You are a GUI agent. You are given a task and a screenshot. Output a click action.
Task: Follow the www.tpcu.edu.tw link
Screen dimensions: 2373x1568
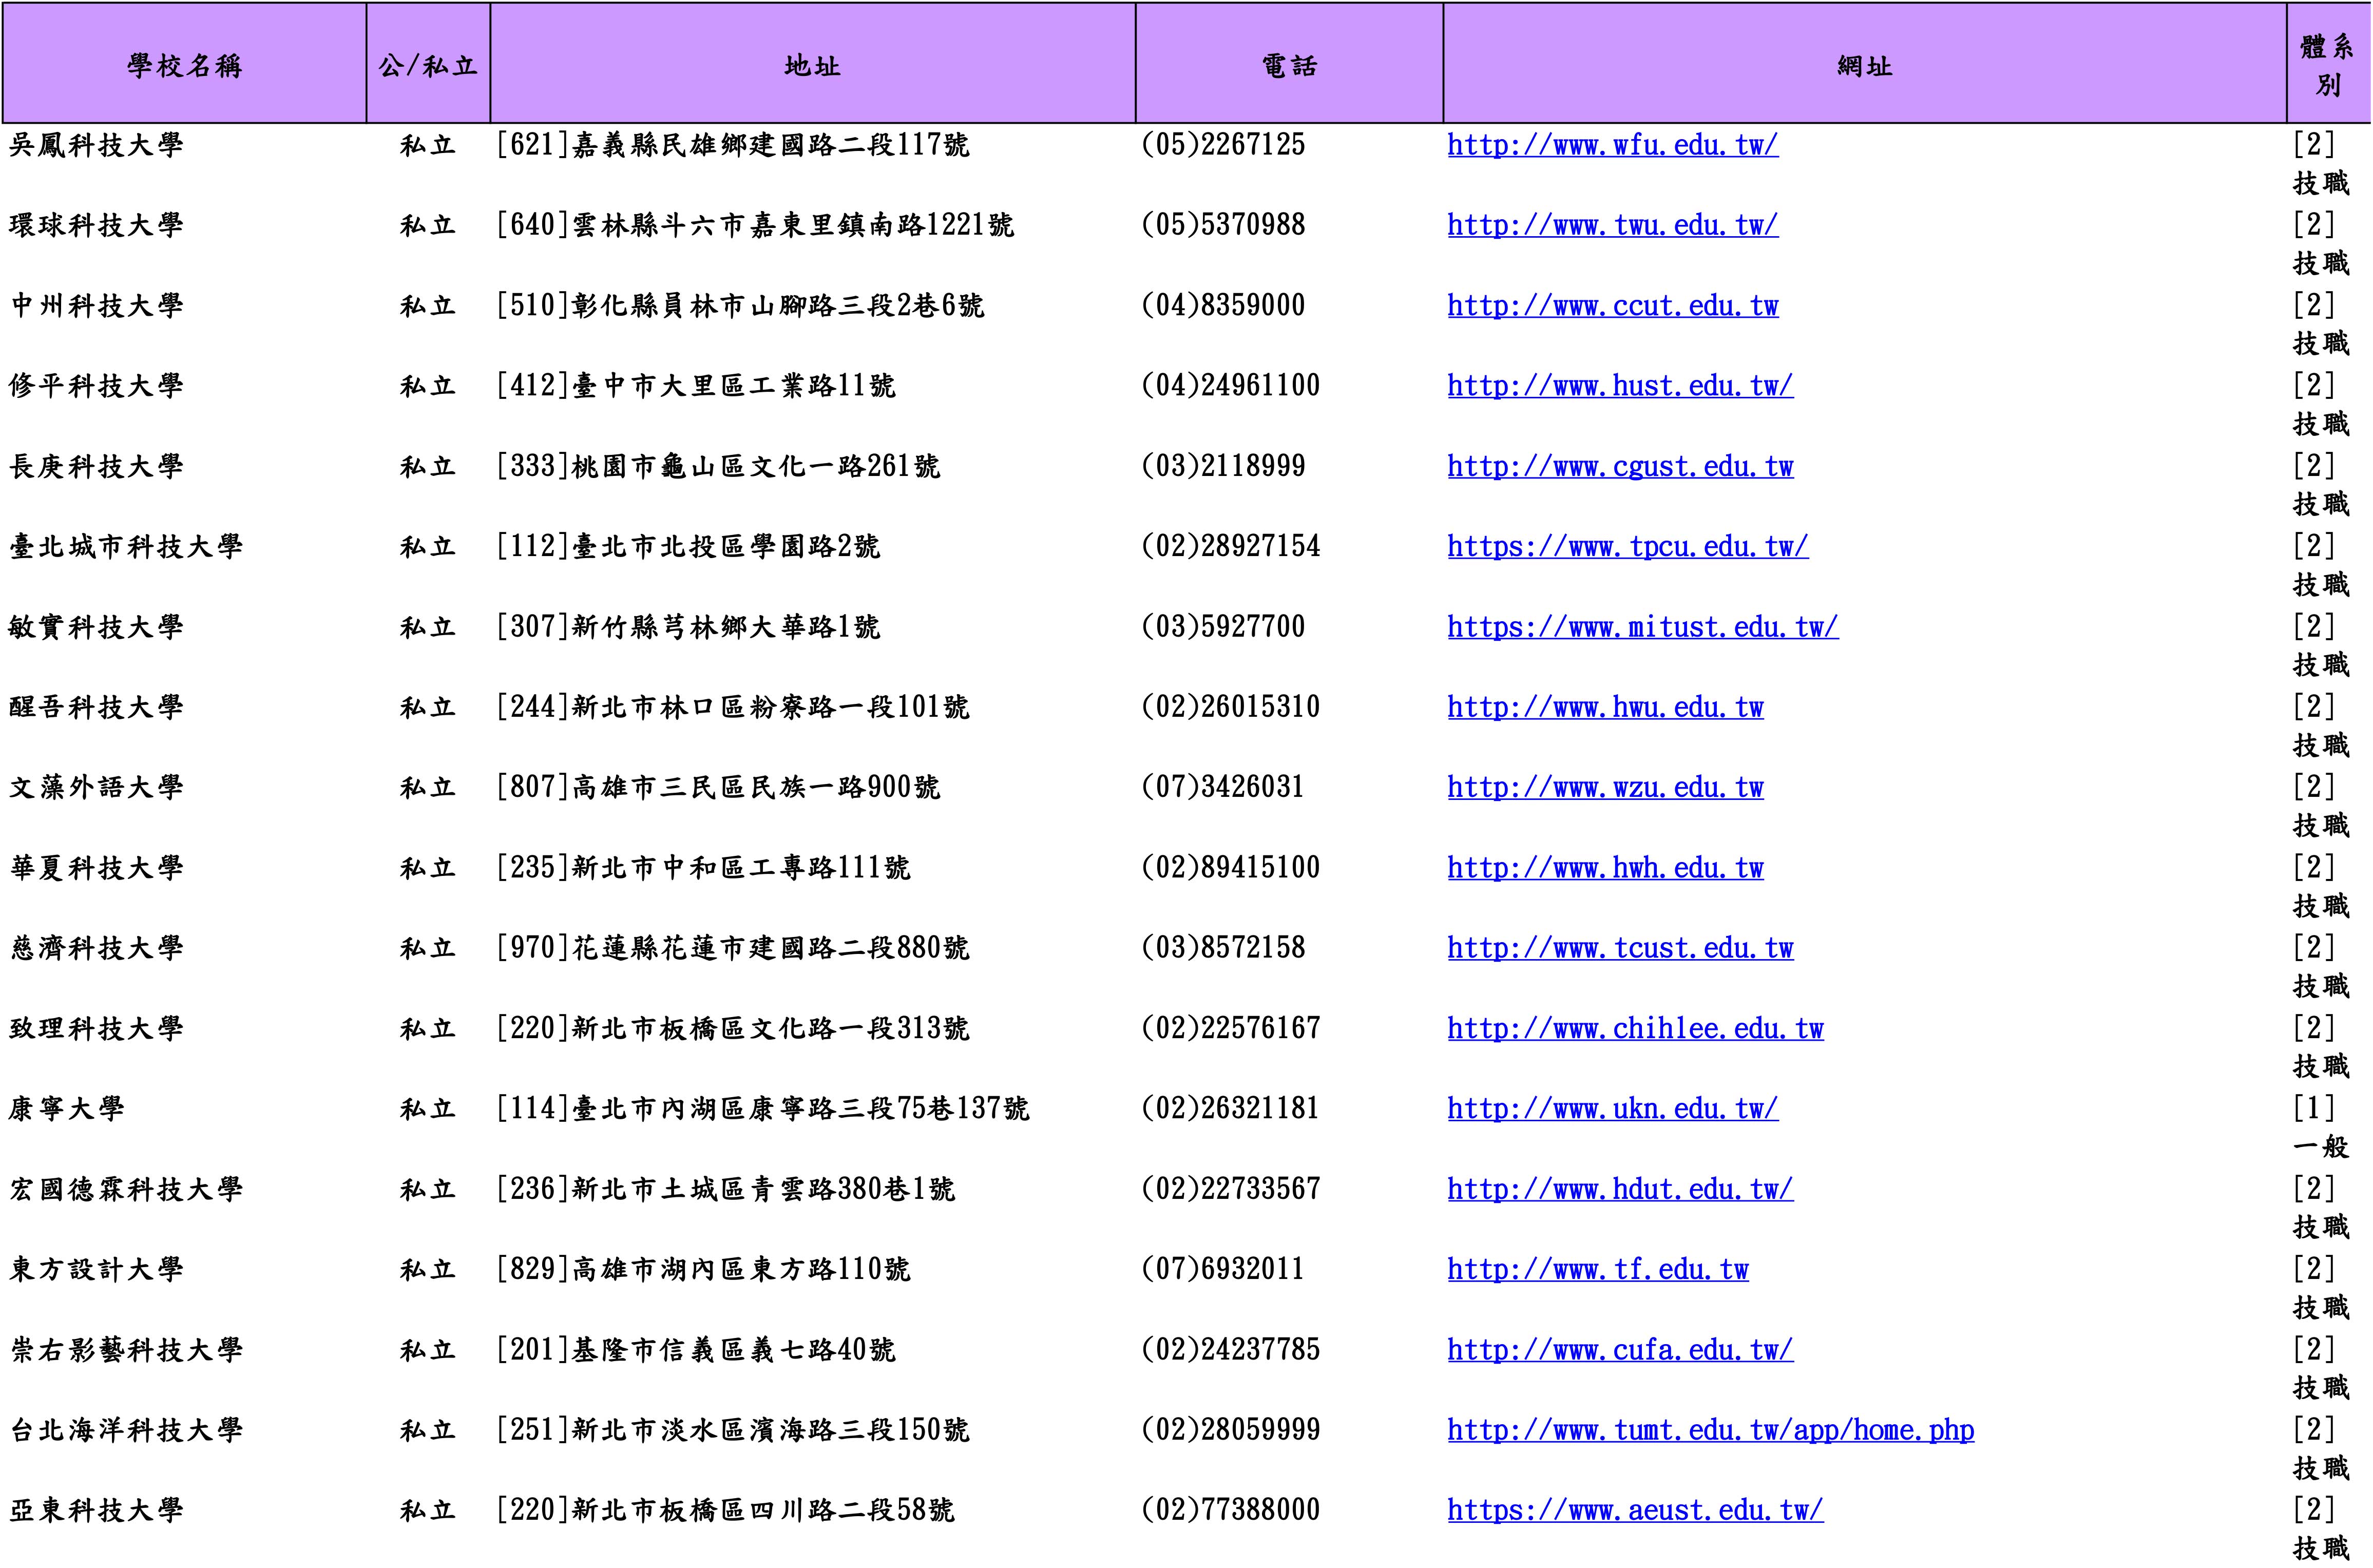point(1627,547)
